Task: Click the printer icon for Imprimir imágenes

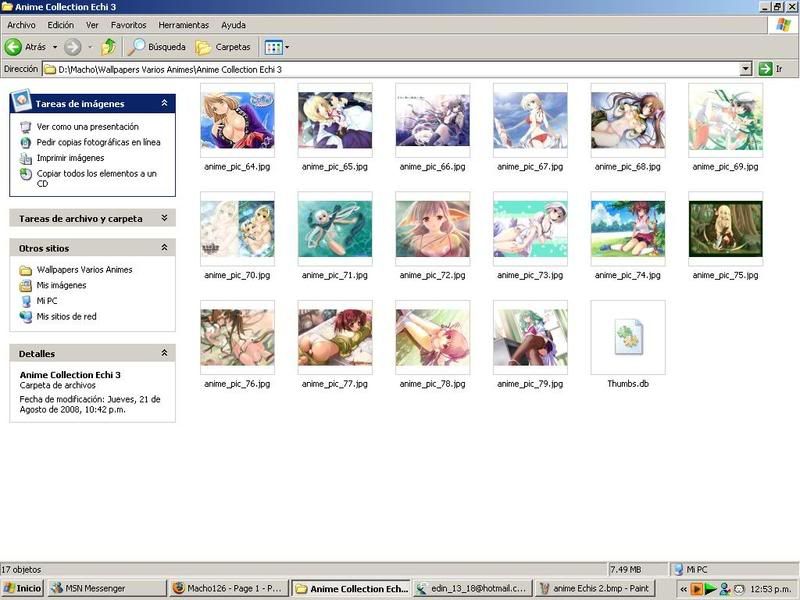Action: [26, 158]
